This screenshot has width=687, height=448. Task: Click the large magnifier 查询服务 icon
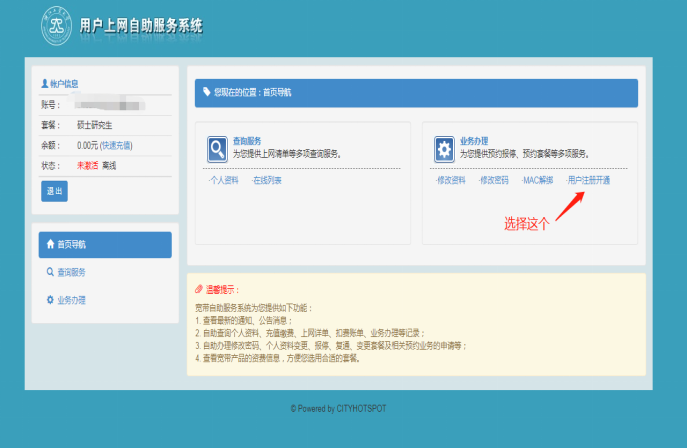[217, 149]
